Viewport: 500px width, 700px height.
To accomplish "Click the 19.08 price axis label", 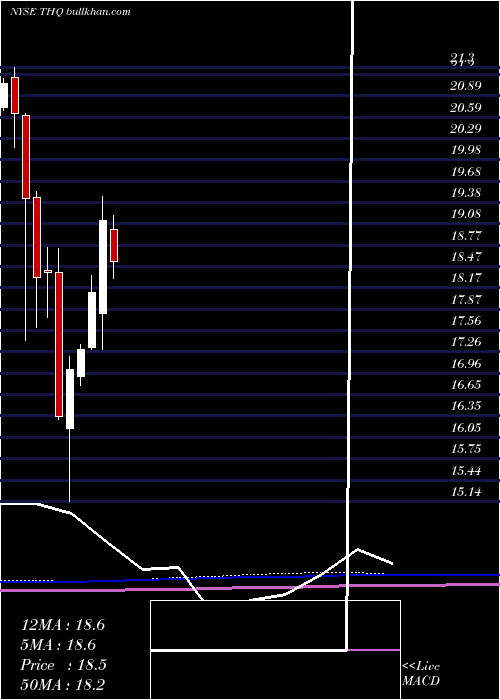I will 466,213.
